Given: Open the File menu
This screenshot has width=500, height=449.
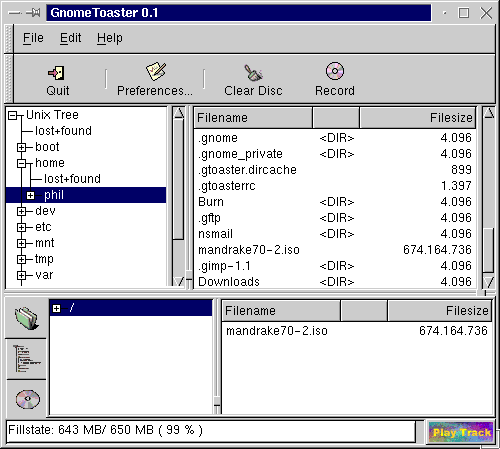Looking at the screenshot, I should [33, 38].
